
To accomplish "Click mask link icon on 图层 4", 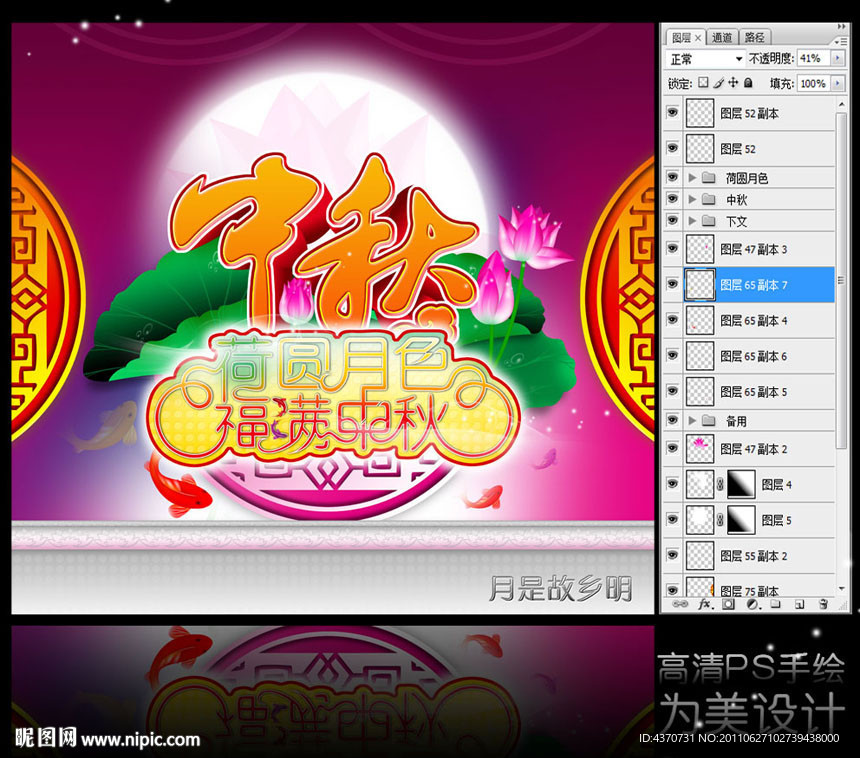I will (x=720, y=484).
